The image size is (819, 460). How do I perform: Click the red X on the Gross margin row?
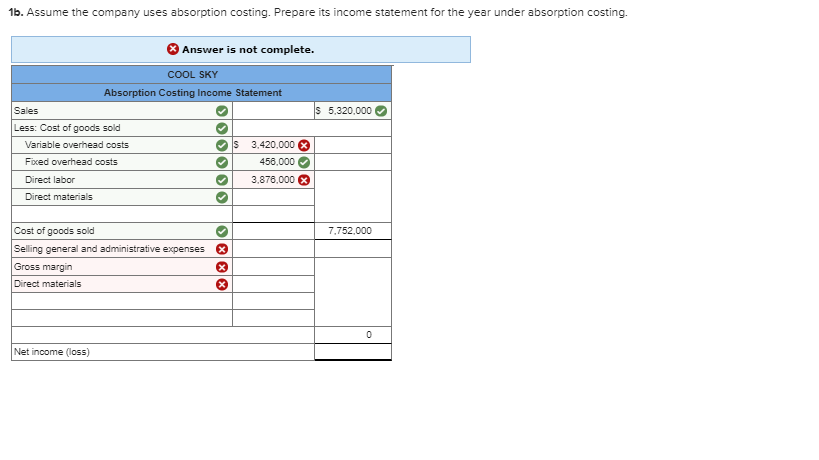pyautogui.click(x=222, y=267)
